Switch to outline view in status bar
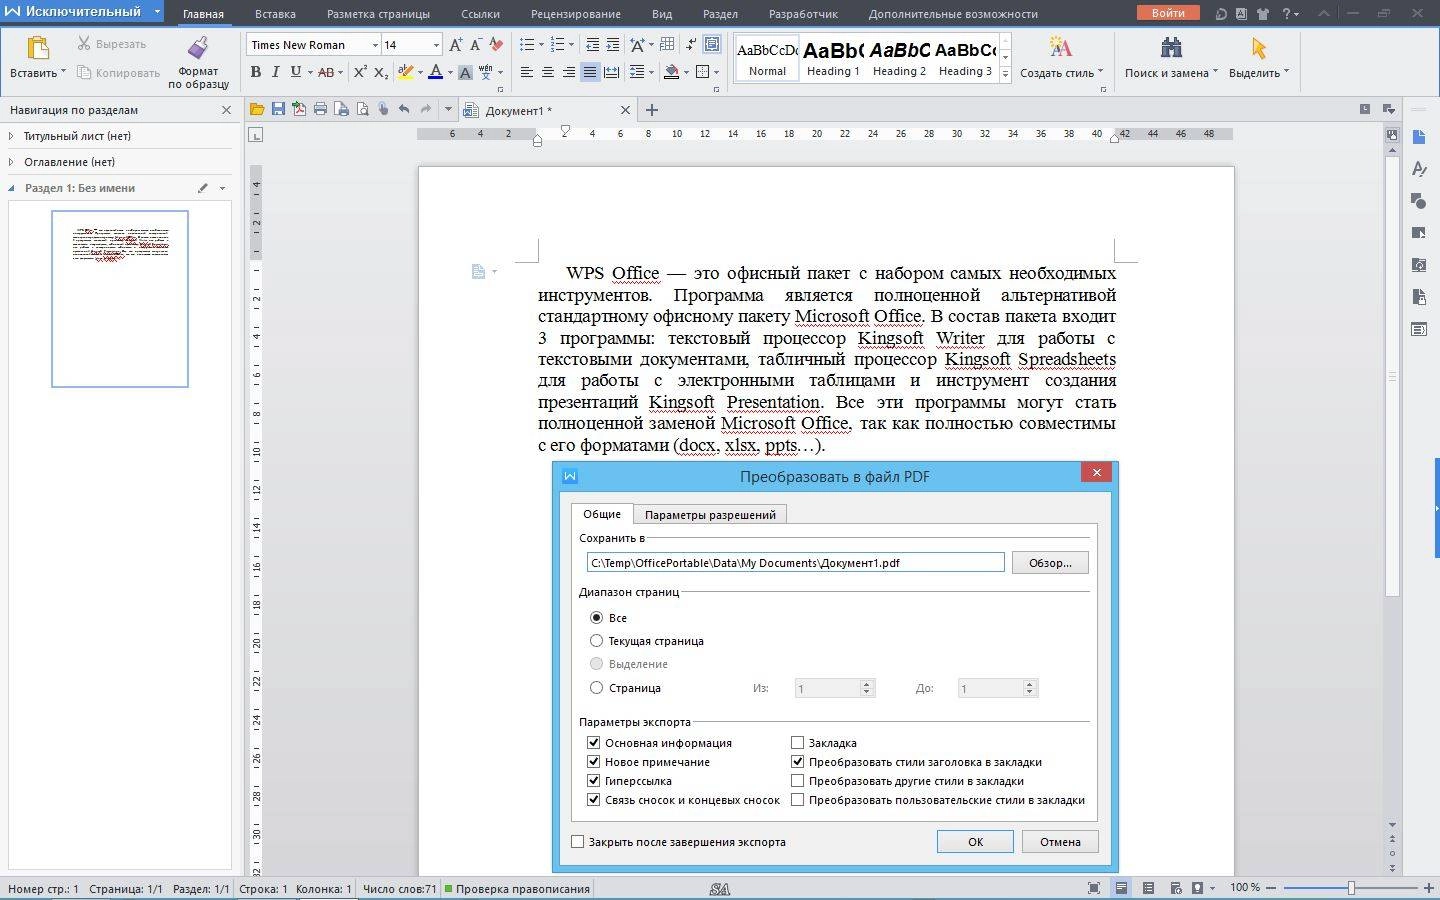 click(x=1148, y=888)
